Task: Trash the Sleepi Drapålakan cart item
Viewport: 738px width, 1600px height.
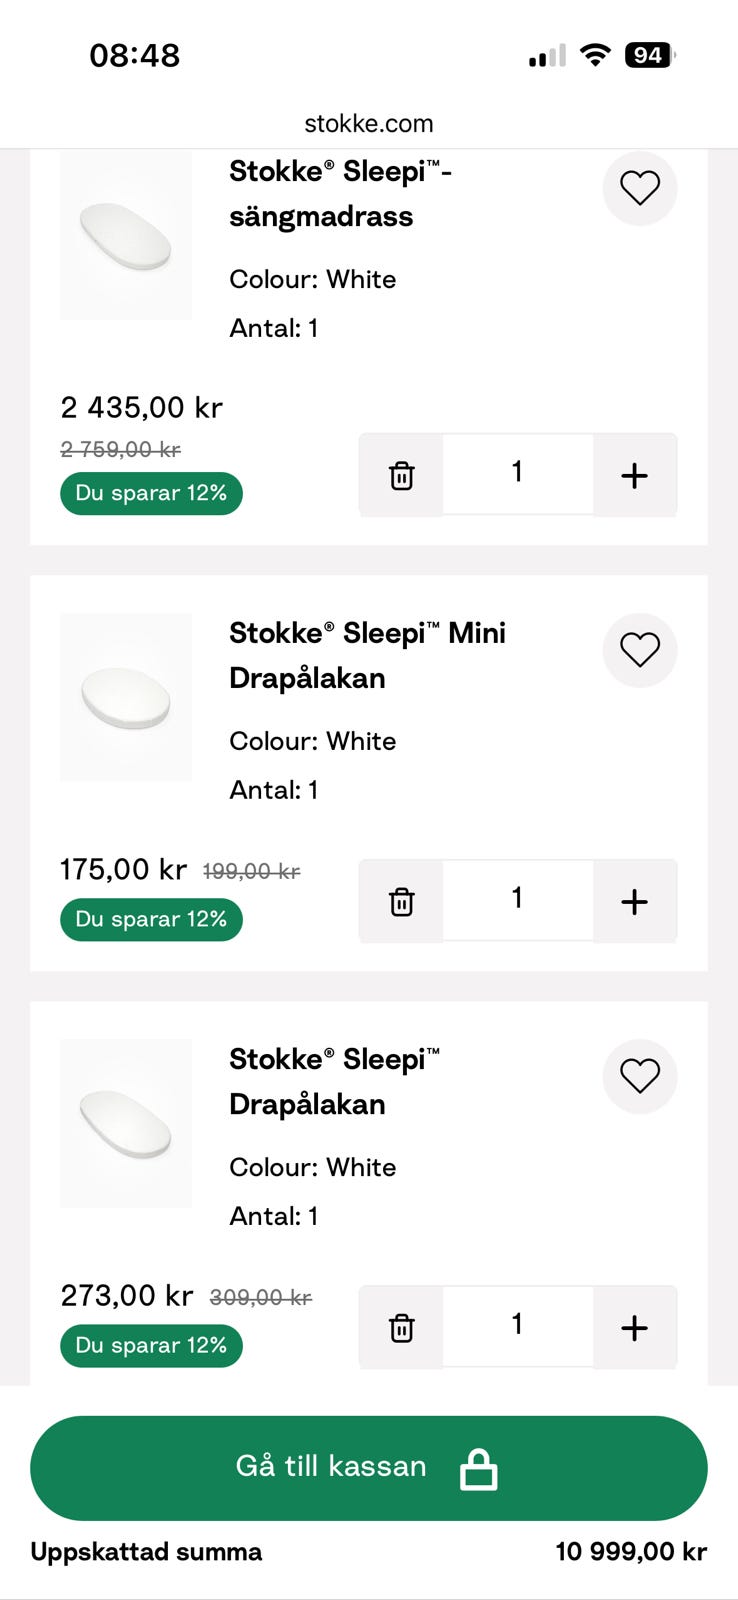Action: coord(401,1327)
